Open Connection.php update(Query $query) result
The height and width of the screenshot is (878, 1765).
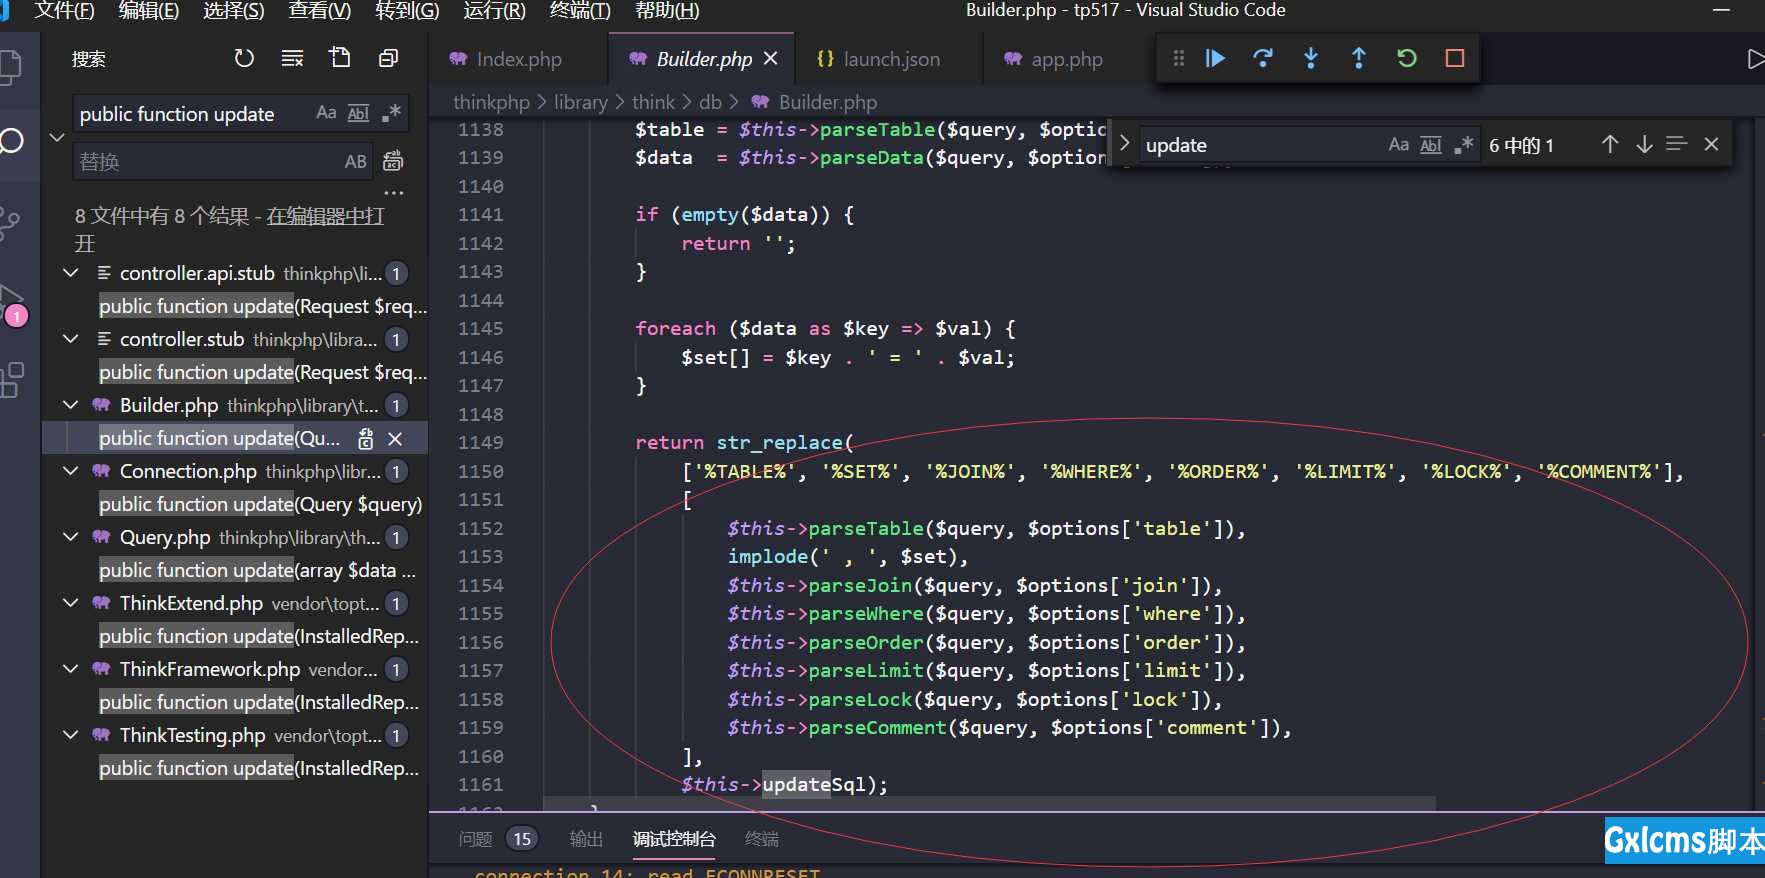point(260,504)
